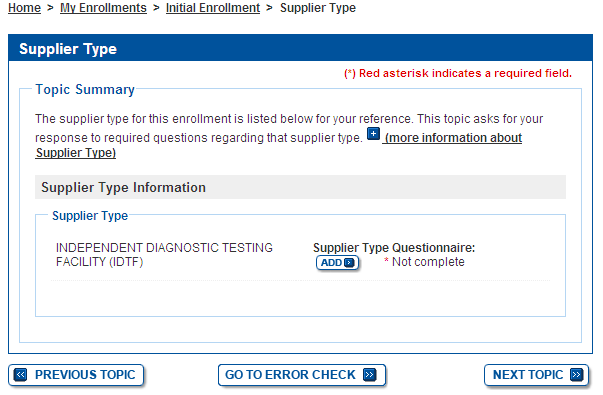Navigate to the Initial Enrollment breadcrumb
The height and width of the screenshot is (395, 603).
click(213, 8)
